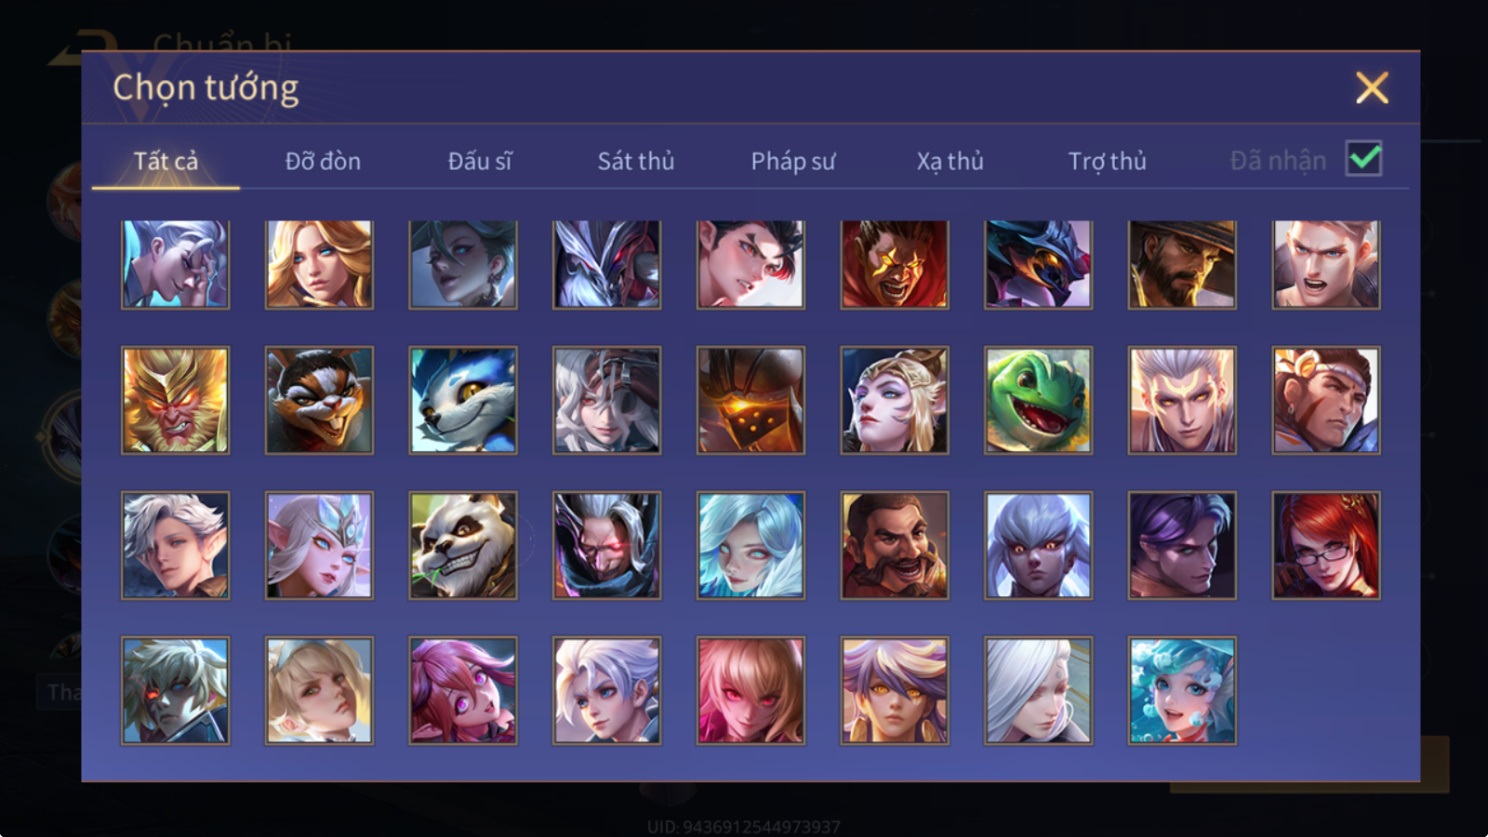The image size is (1488, 837).
Task: Uncheck the Đã nhận checkbox
Action: click(x=1364, y=159)
